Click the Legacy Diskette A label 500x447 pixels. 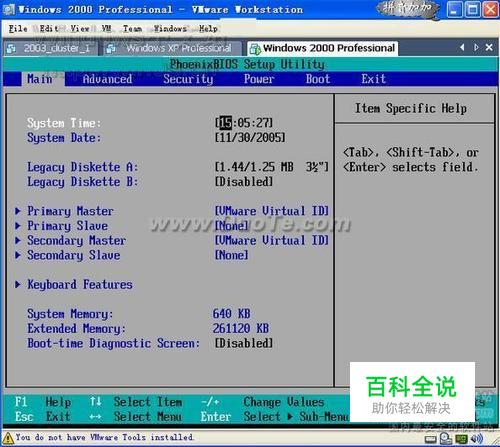(x=83, y=167)
